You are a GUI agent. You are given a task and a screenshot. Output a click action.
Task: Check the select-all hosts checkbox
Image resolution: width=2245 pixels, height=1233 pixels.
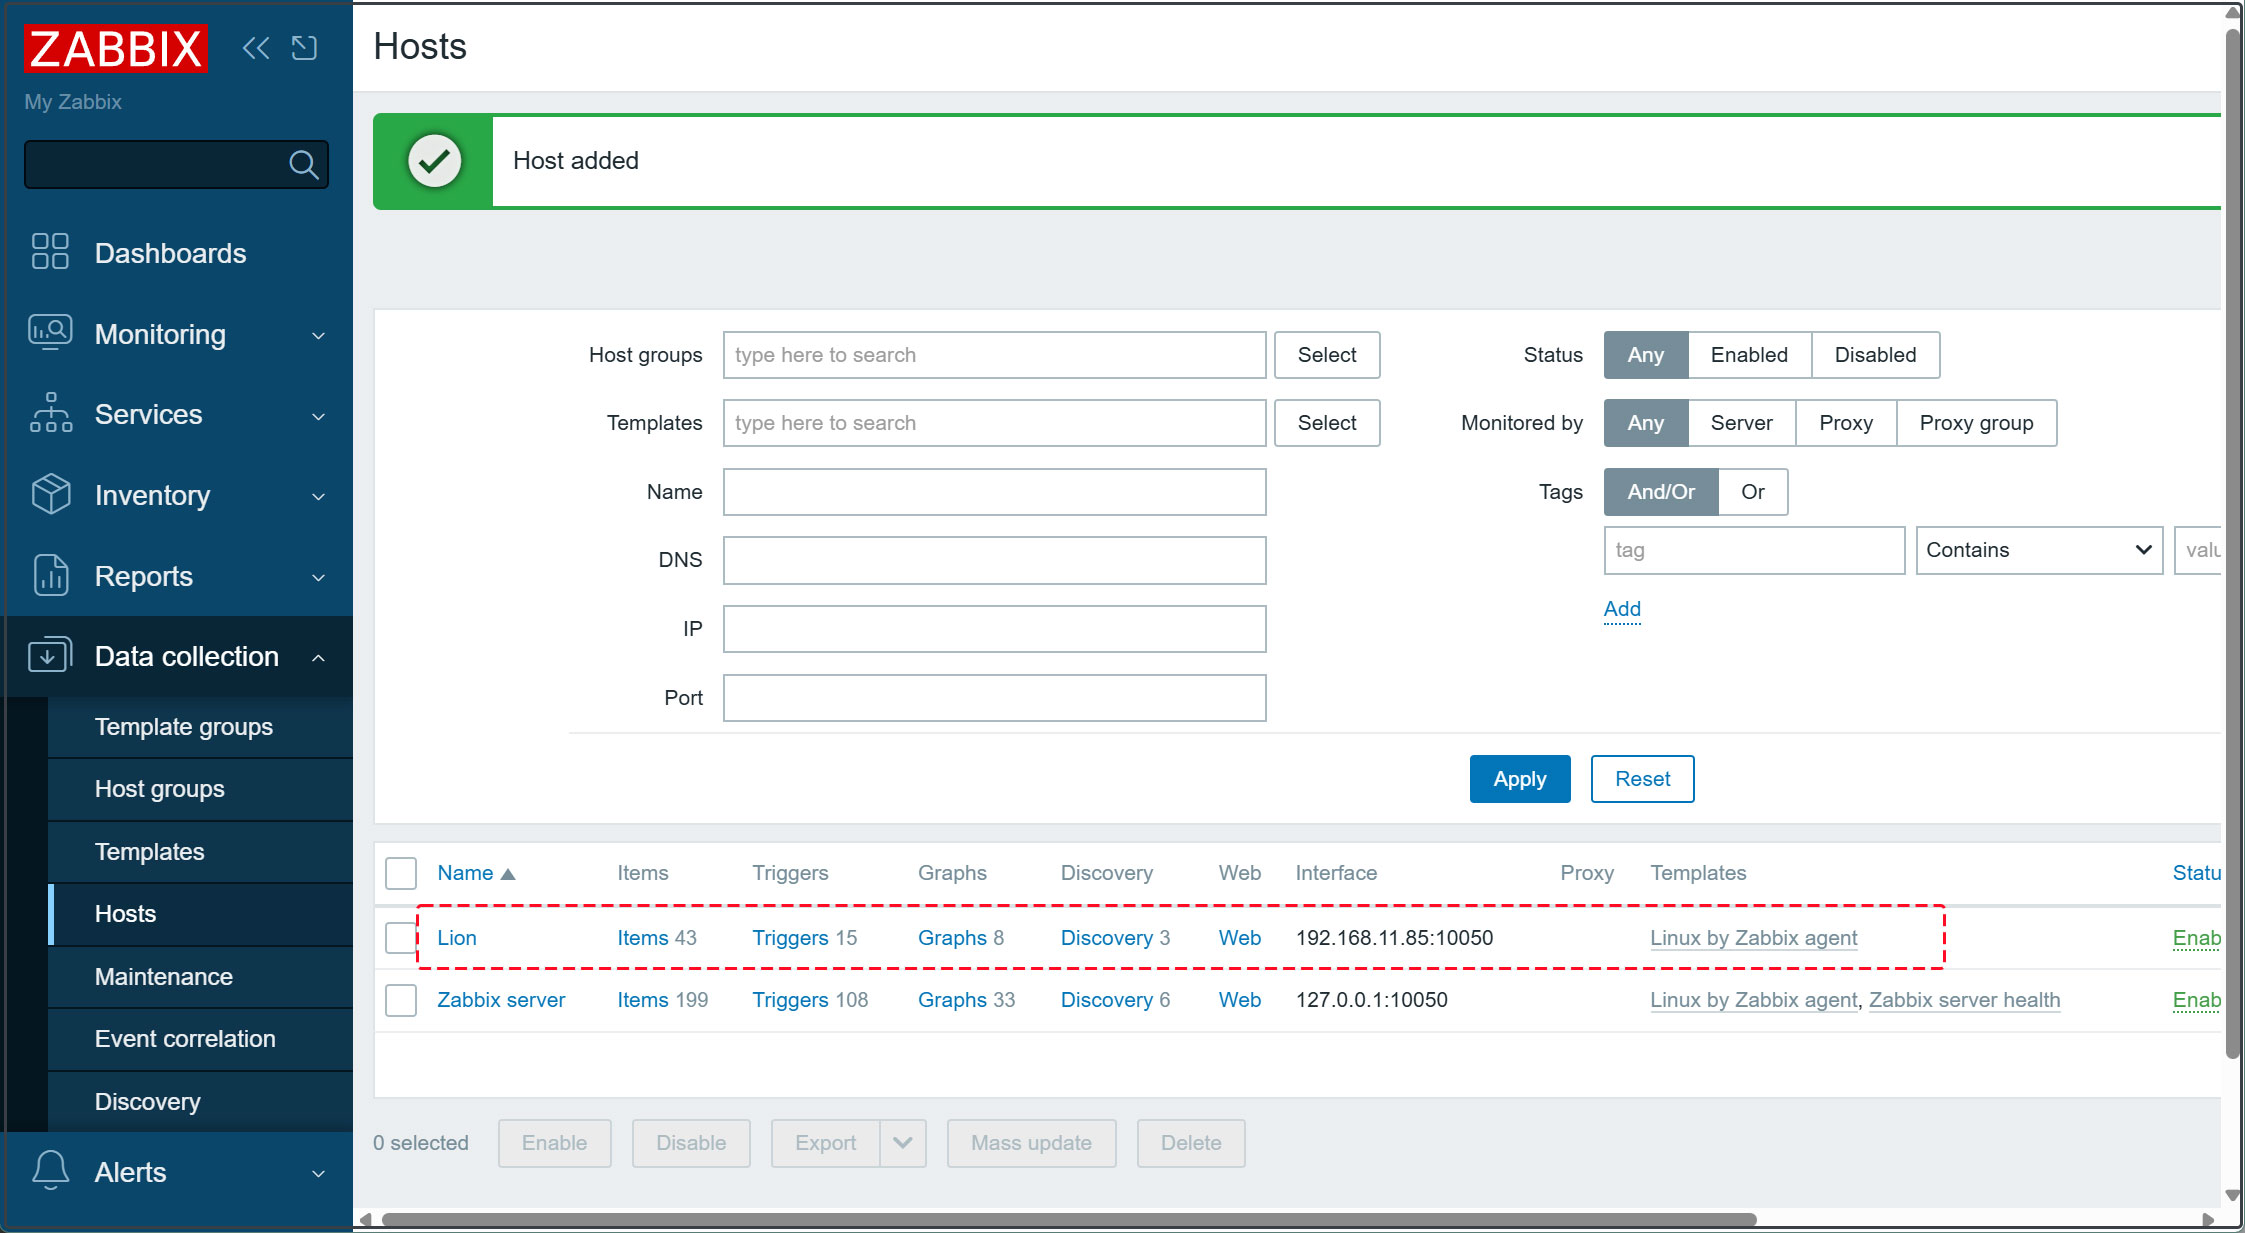(x=401, y=872)
